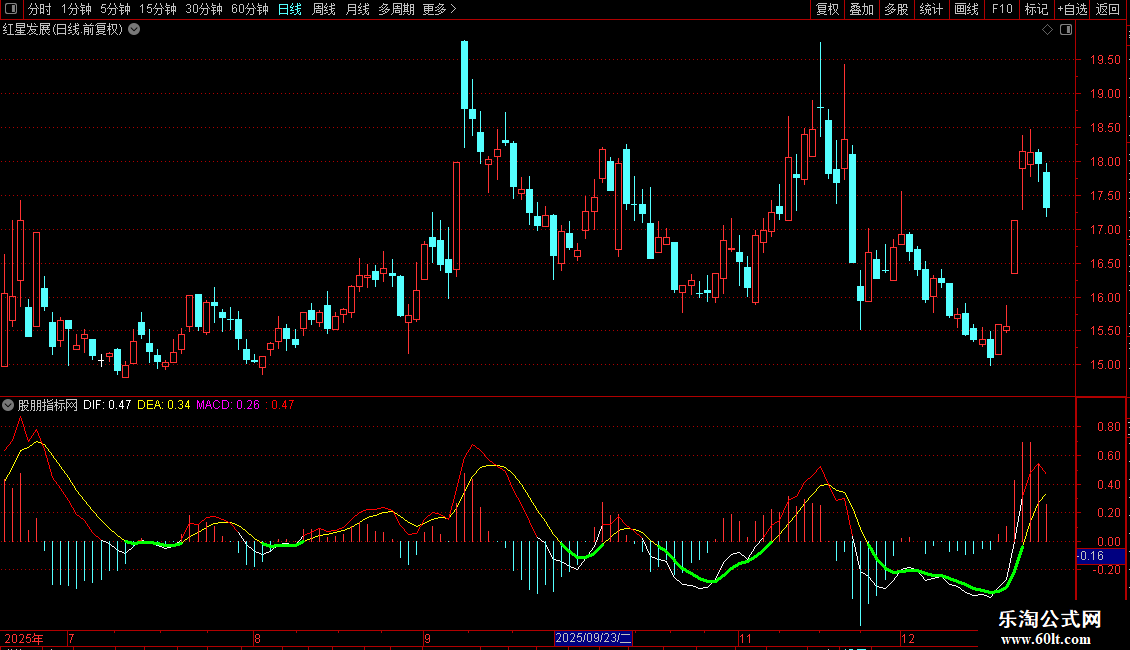The image size is (1130, 650).
Task: Select the 15分钟 period tab
Action: click(x=158, y=9)
